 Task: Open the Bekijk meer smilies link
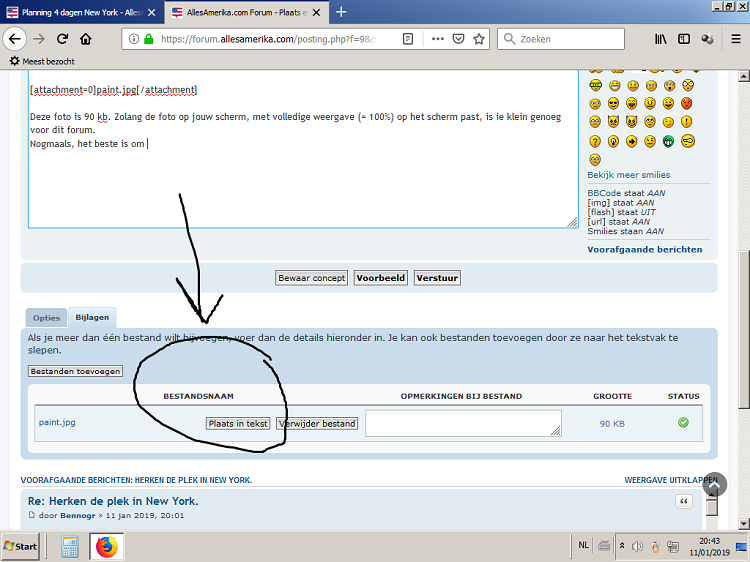point(628,175)
